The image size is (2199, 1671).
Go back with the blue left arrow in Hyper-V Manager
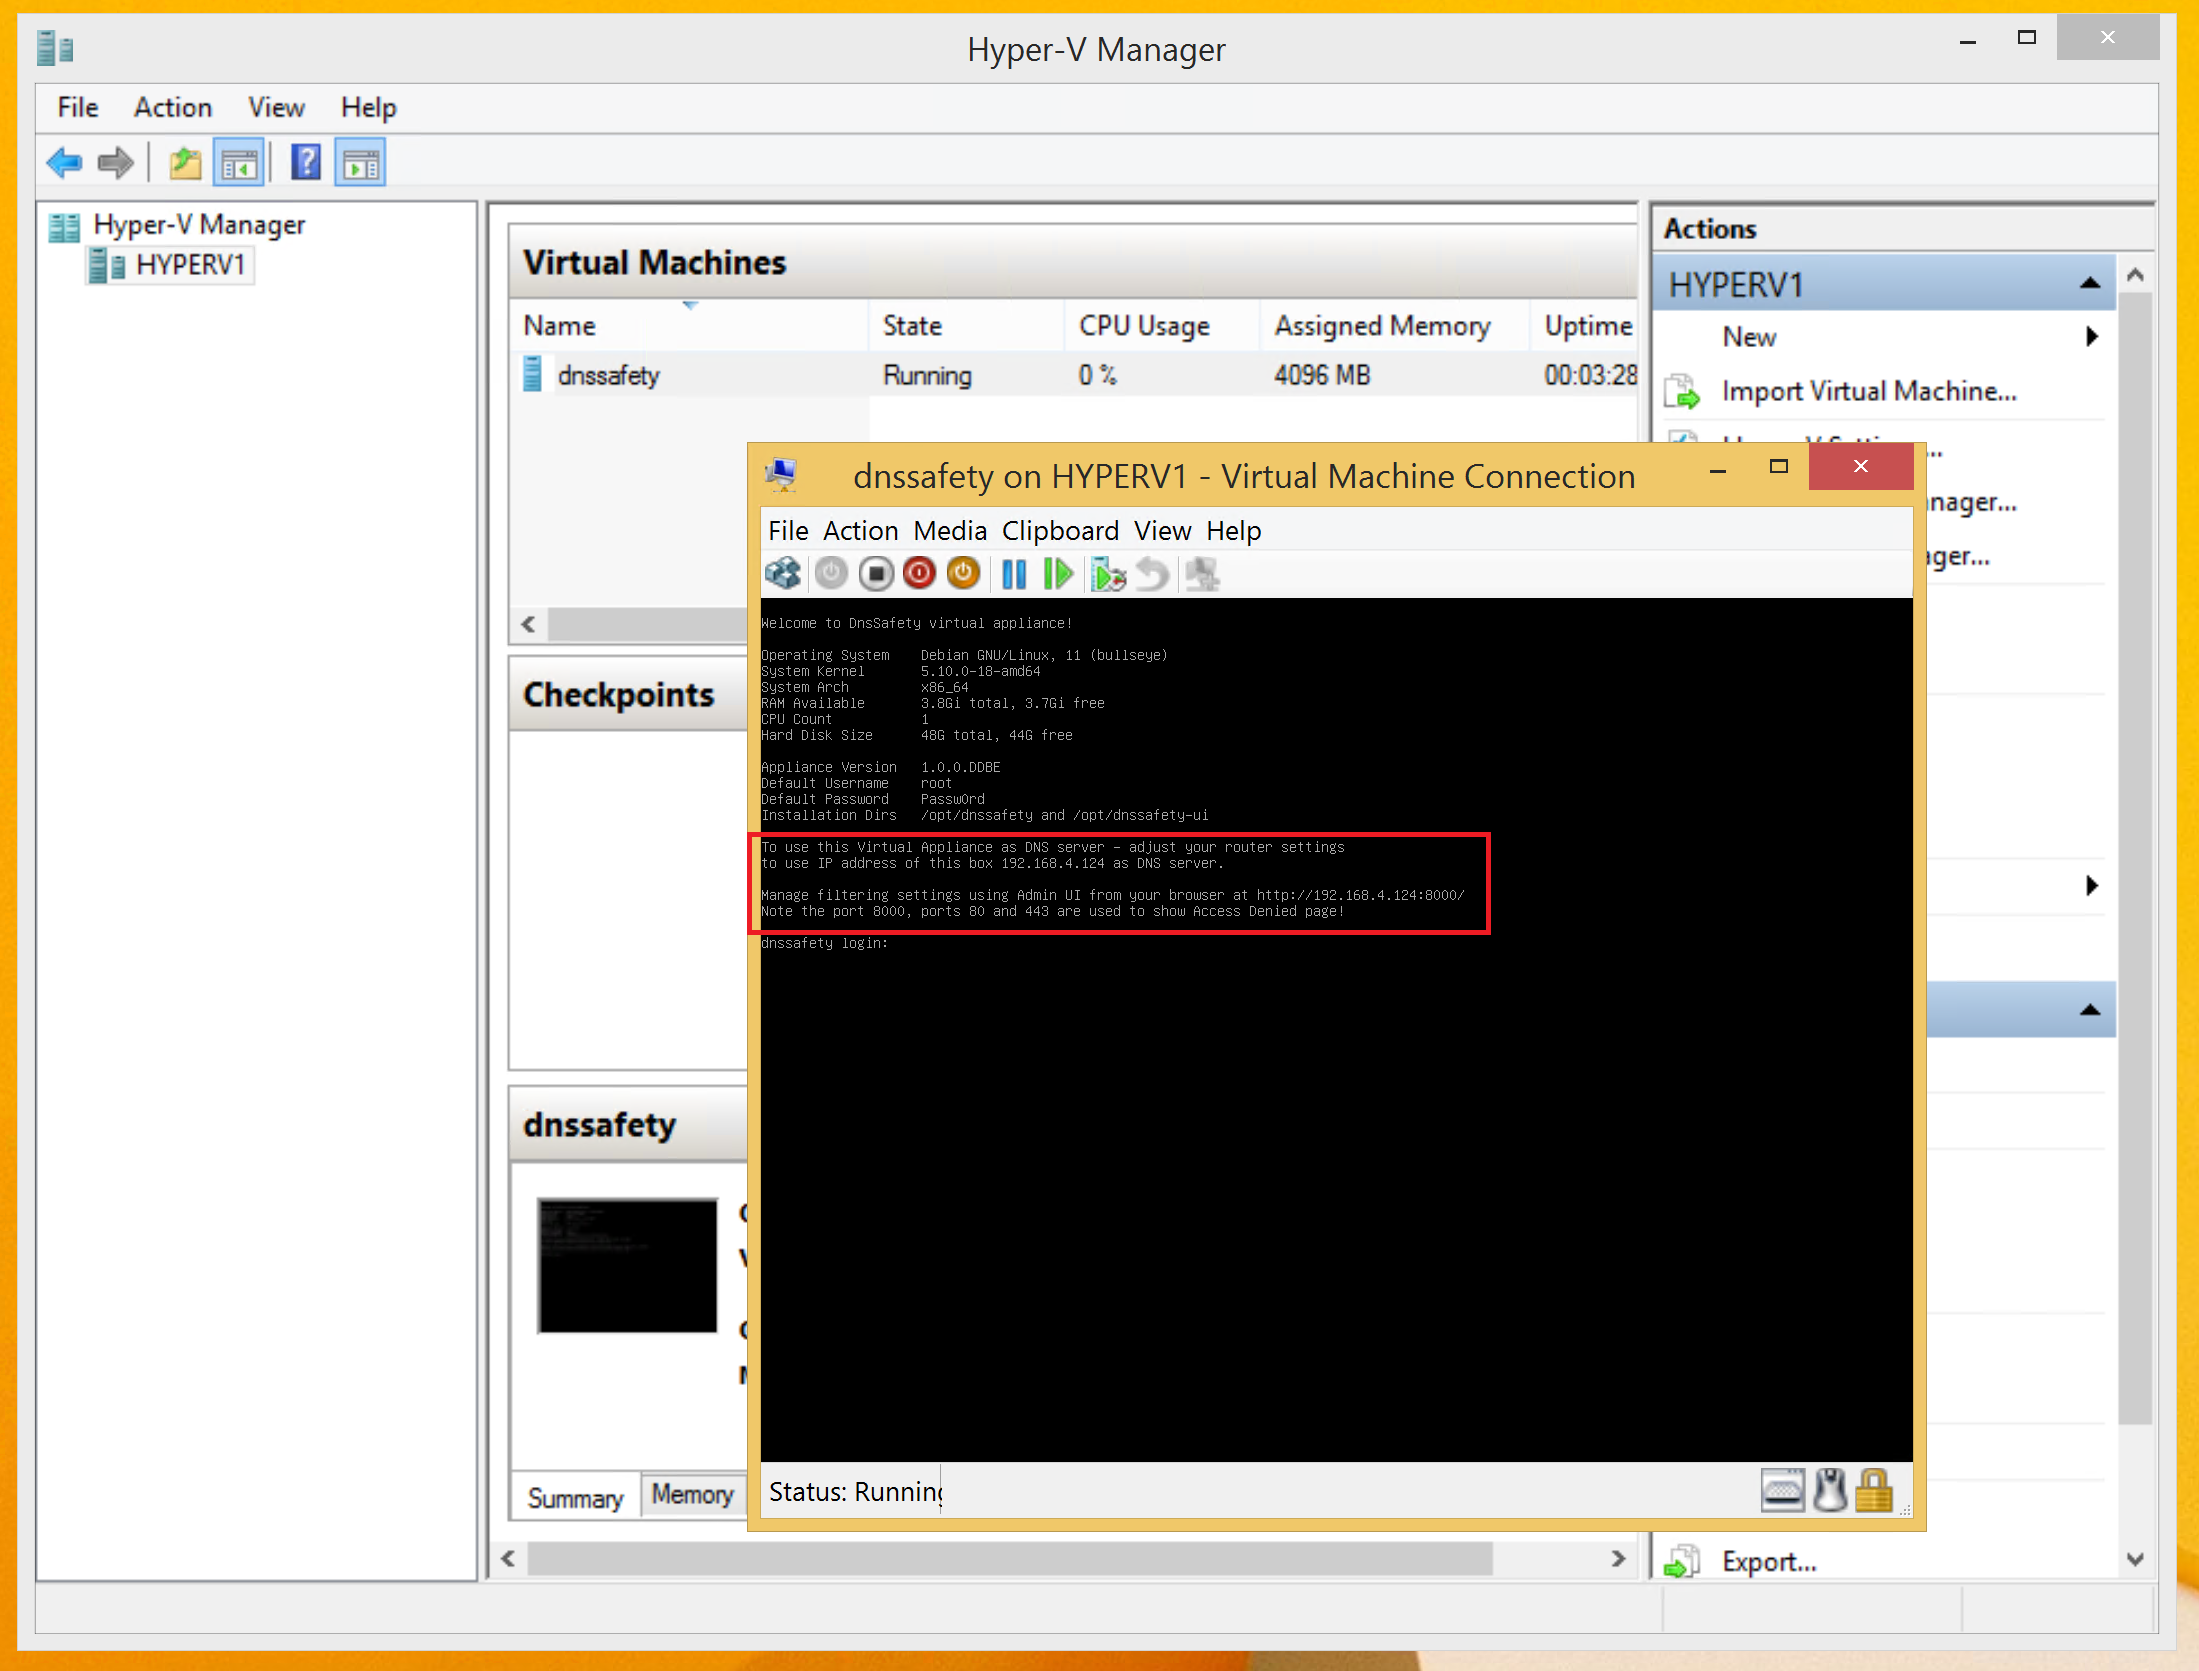click(64, 162)
